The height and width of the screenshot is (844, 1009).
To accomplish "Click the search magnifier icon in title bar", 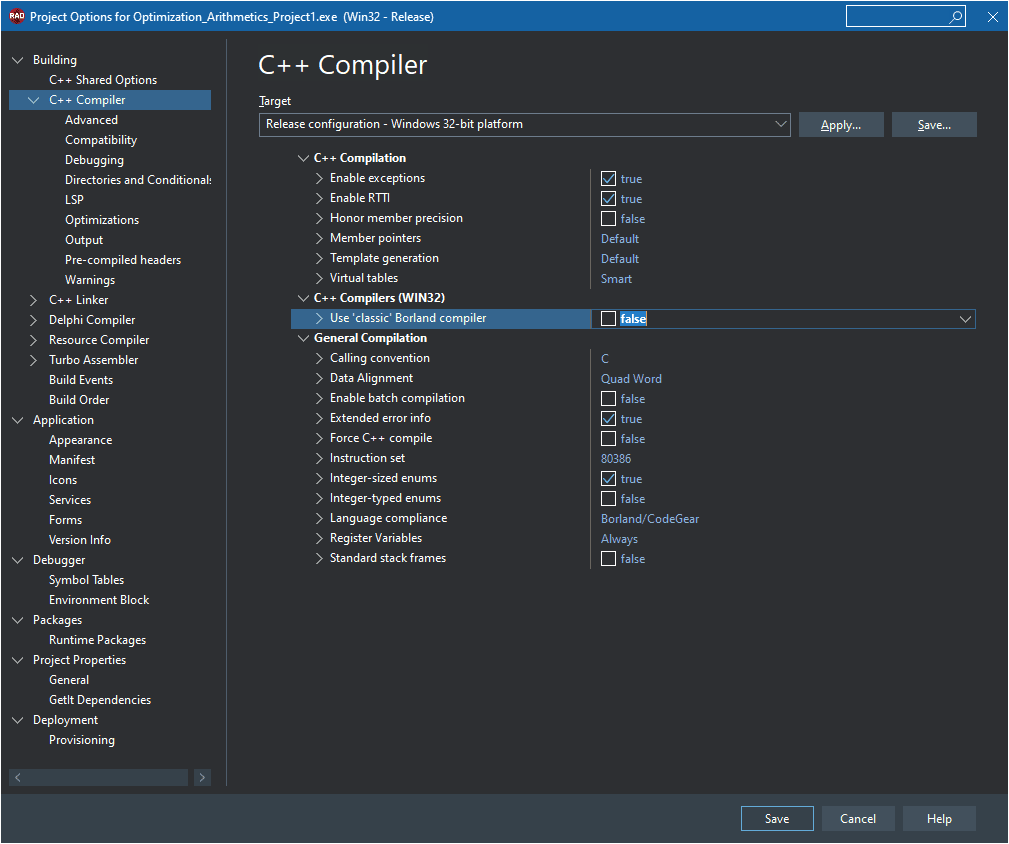I will click(x=956, y=17).
